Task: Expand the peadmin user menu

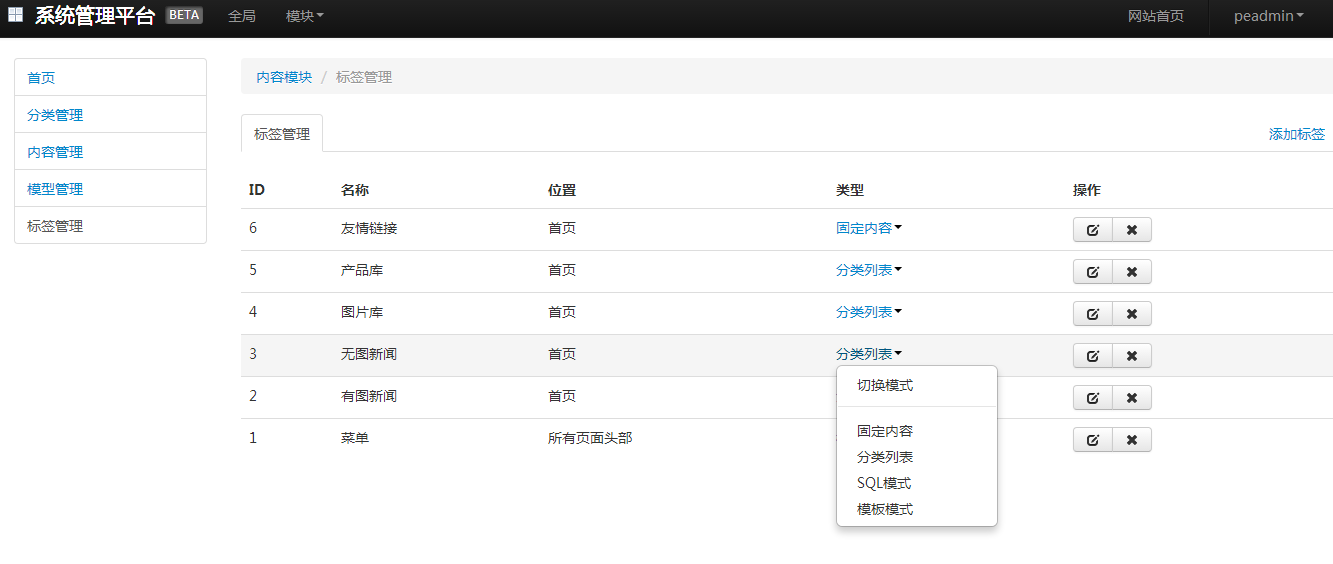Action: point(1268,16)
